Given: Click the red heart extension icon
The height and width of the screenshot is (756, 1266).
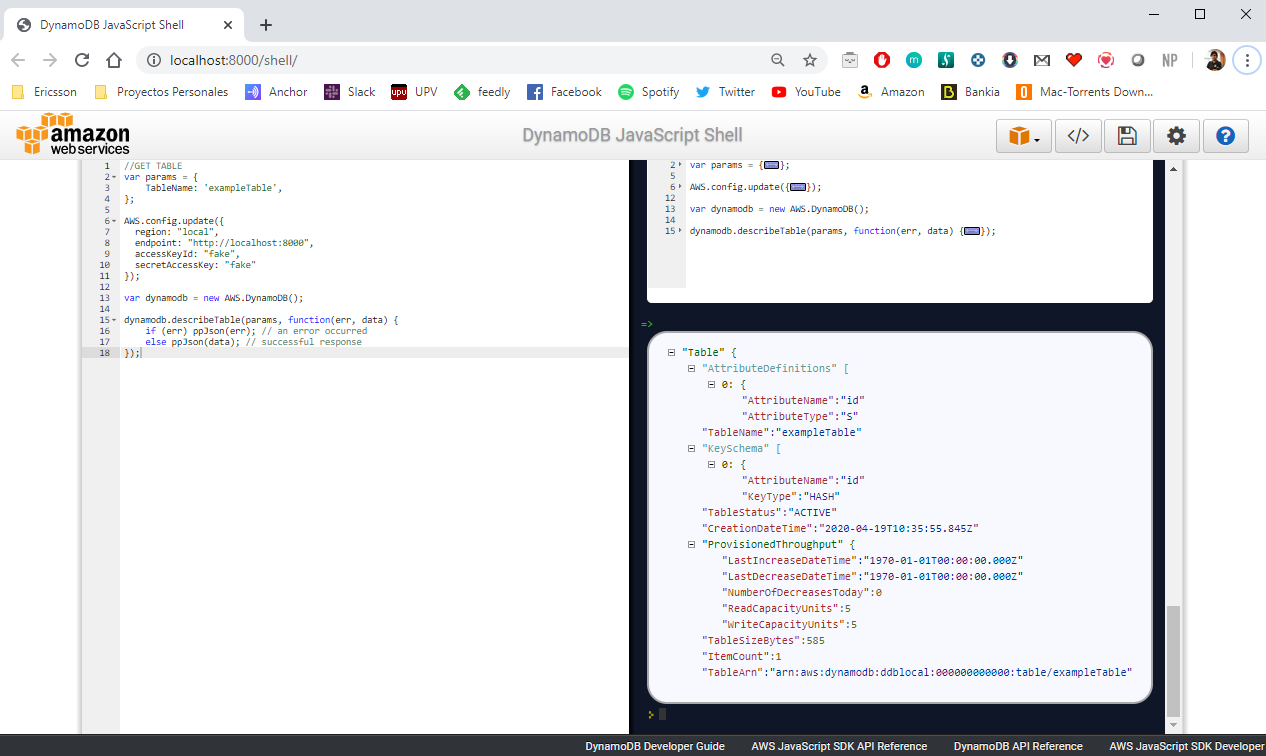Looking at the screenshot, I should pyautogui.click(x=1074, y=60).
